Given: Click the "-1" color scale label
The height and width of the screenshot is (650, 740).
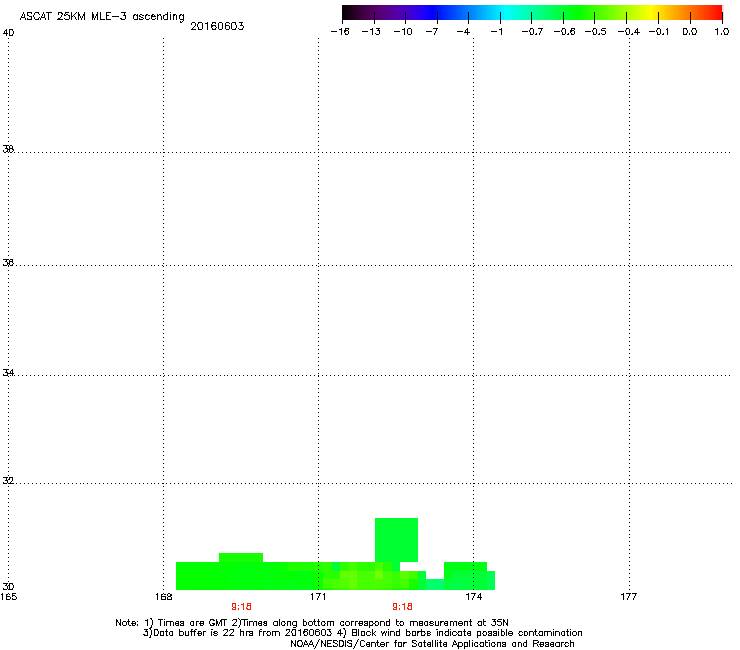Looking at the screenshot, I should 496,32.
